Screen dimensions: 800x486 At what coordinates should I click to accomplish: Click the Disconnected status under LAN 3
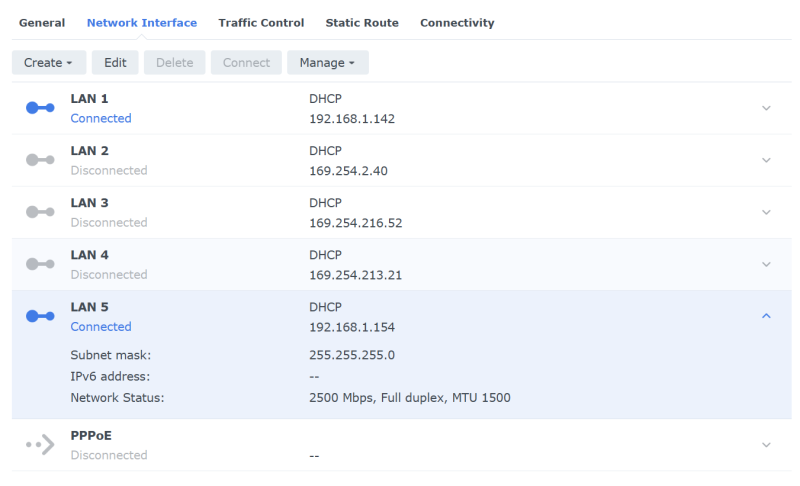click(109, 222)
